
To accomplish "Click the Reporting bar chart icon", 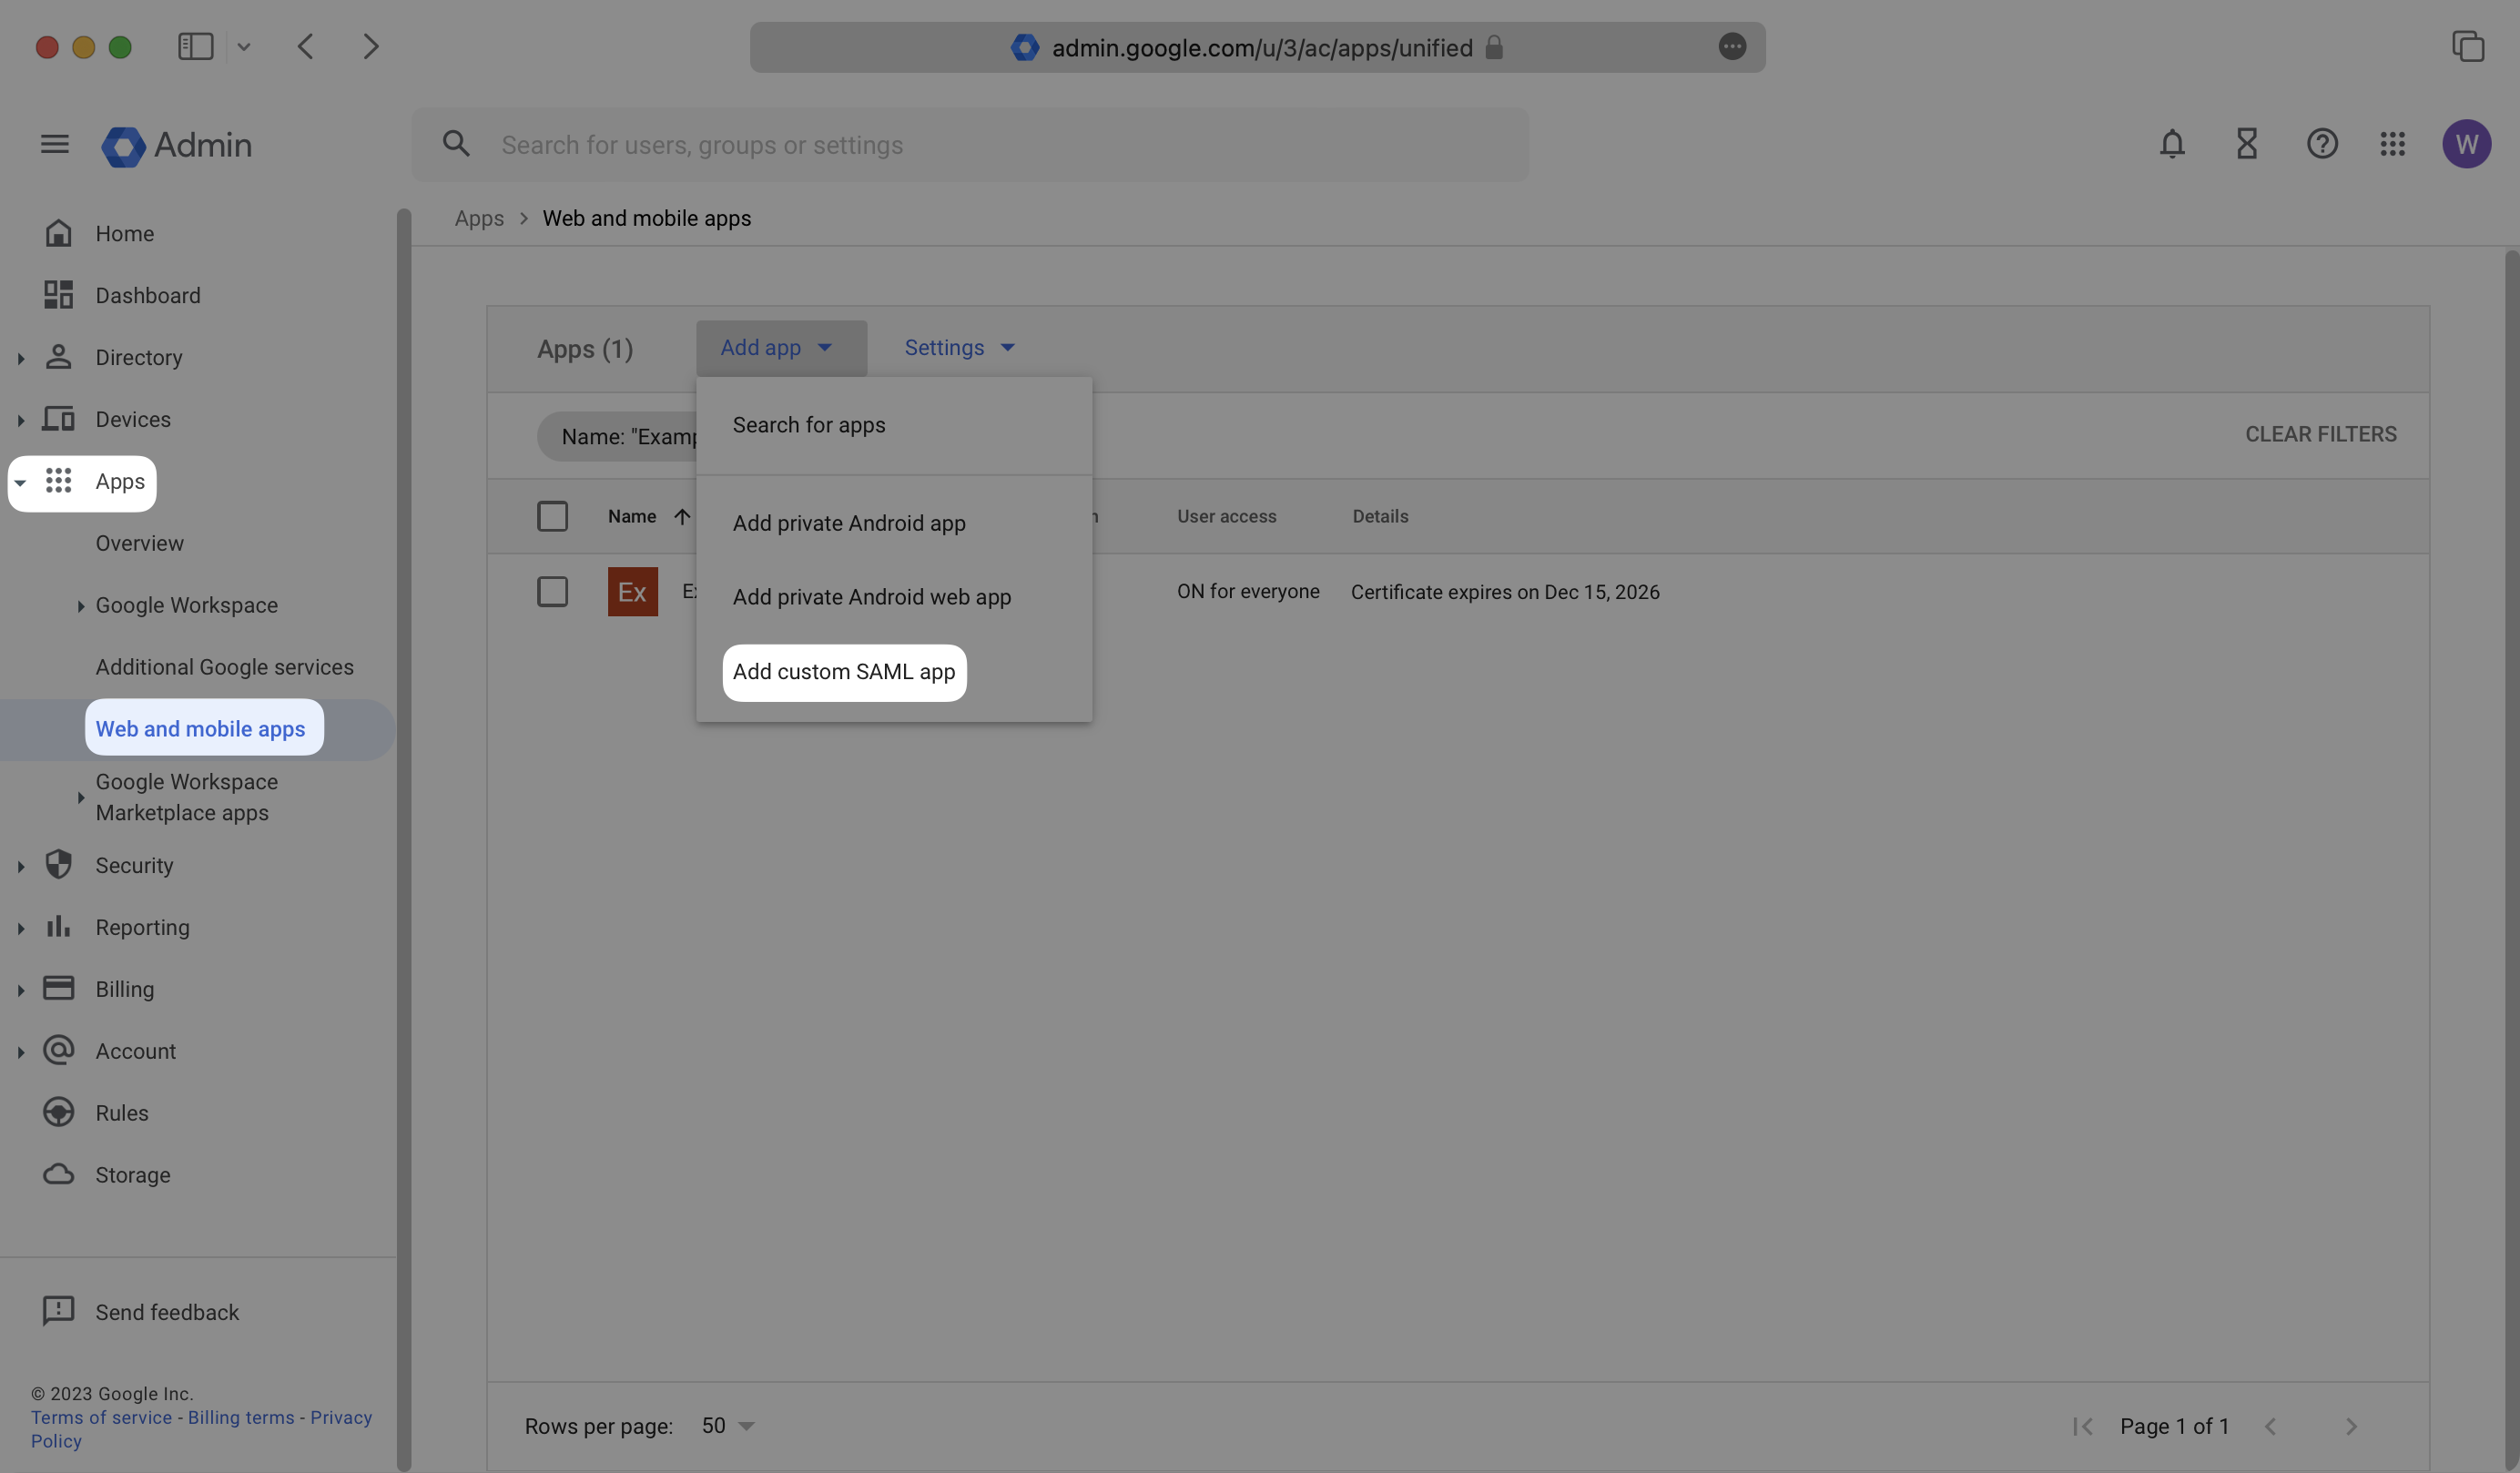I will coord(59,927).
